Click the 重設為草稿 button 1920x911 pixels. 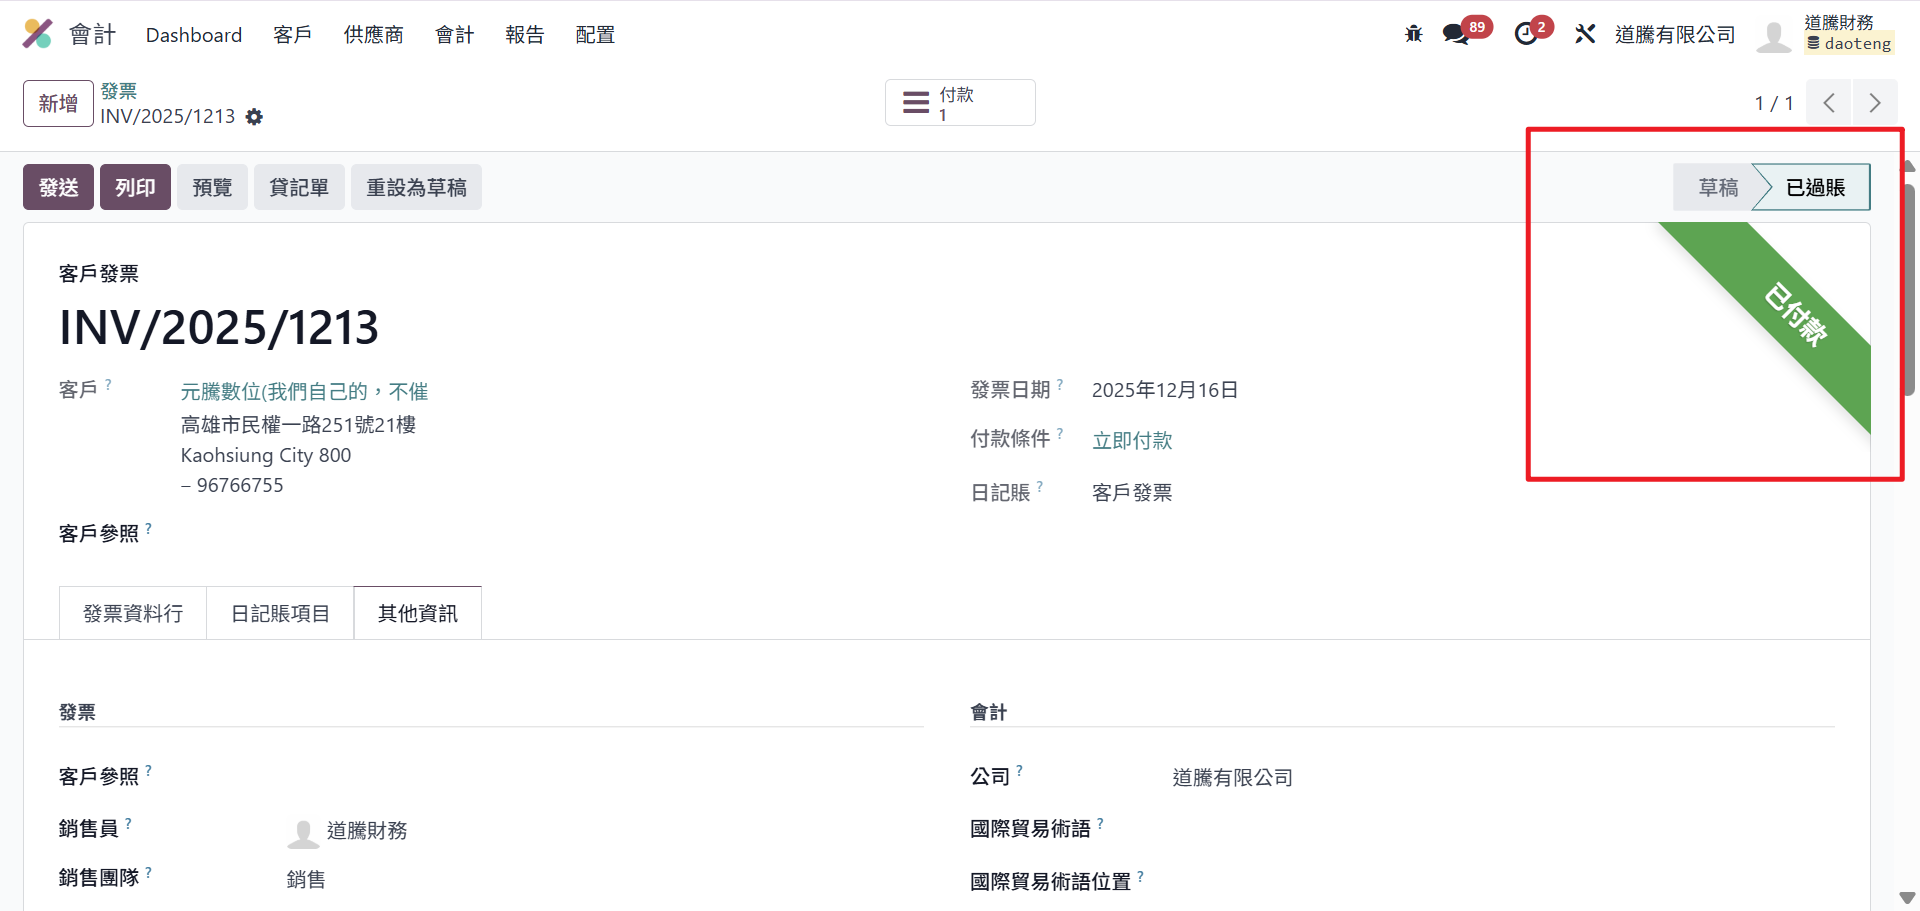[x=416, y=188]
